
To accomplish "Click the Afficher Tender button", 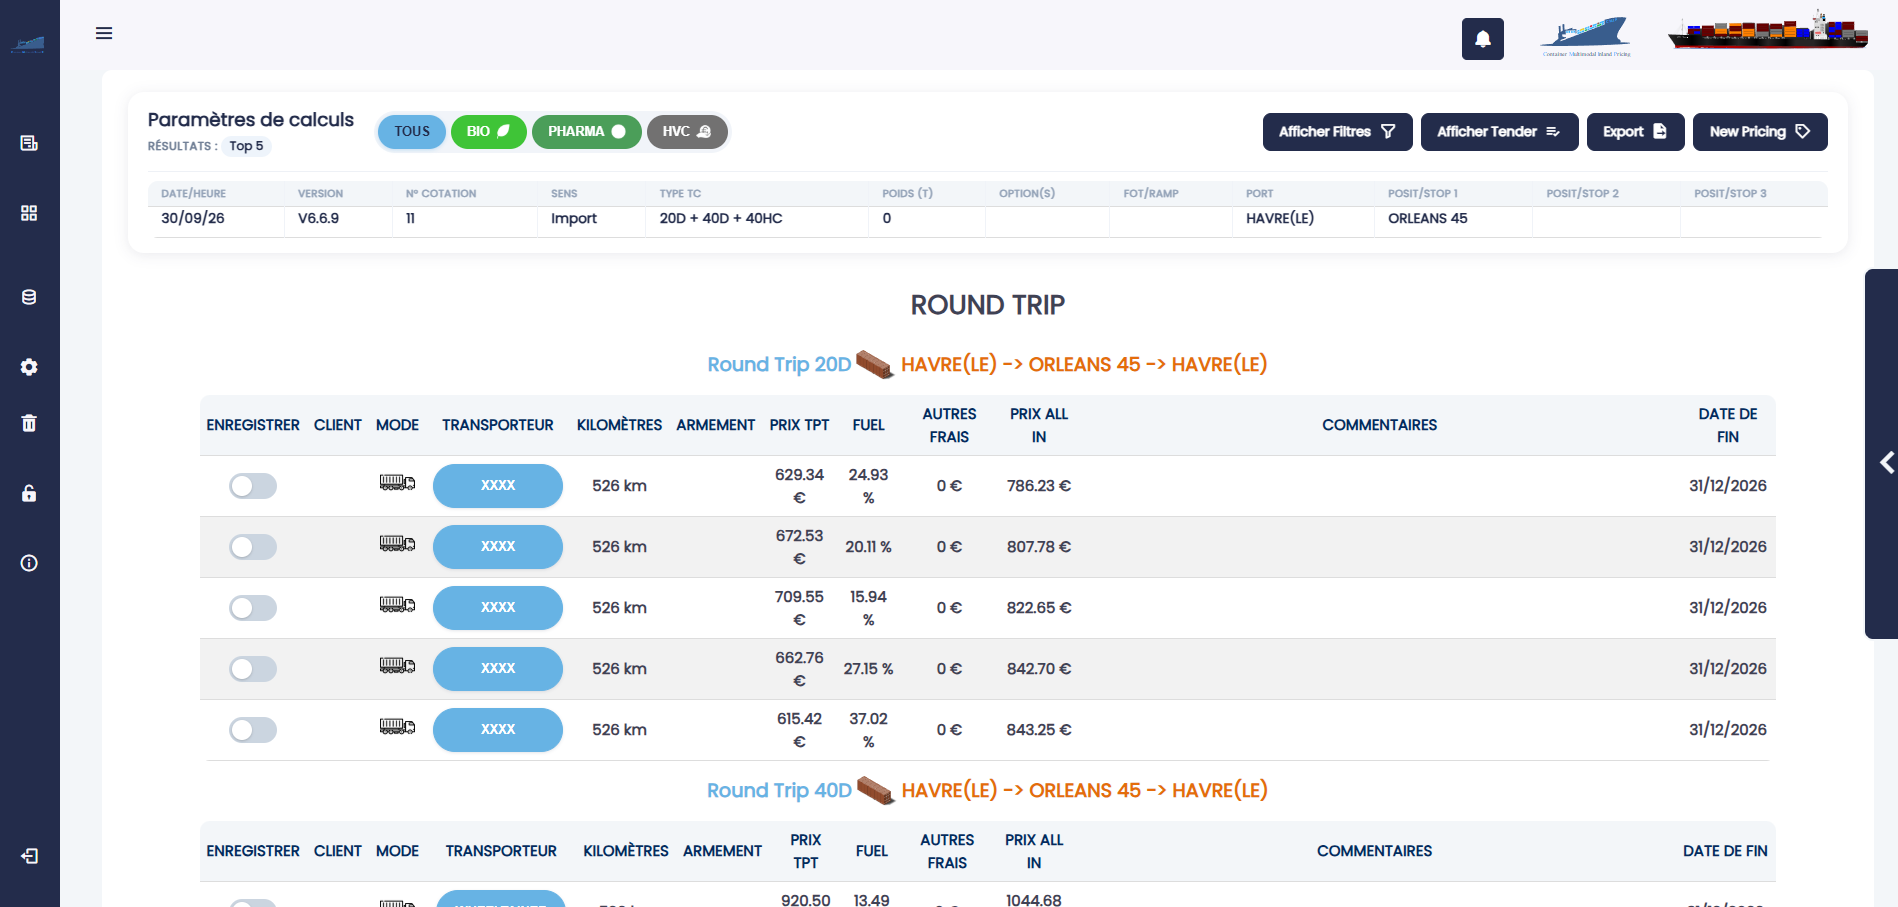I will tap(1499, 132).
